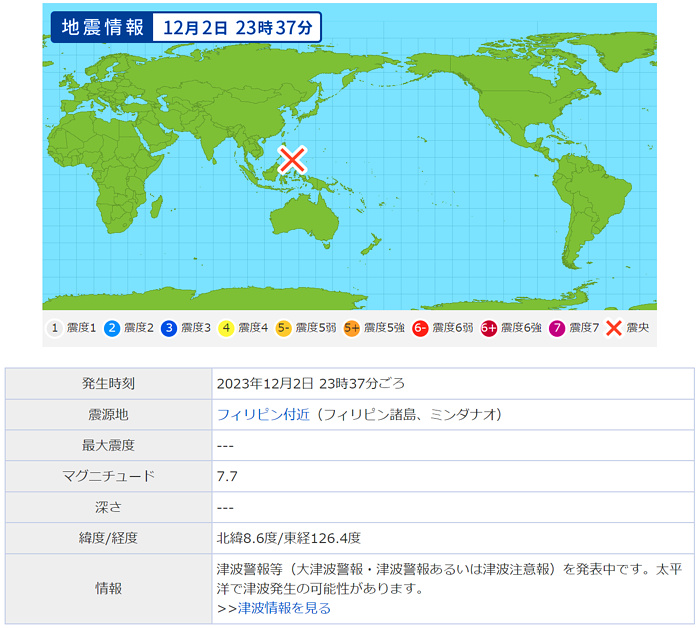The height and width of the screenshot is (628, 700).
Task: Click the 震度6強 legend icon
Action: coord(488,329)
